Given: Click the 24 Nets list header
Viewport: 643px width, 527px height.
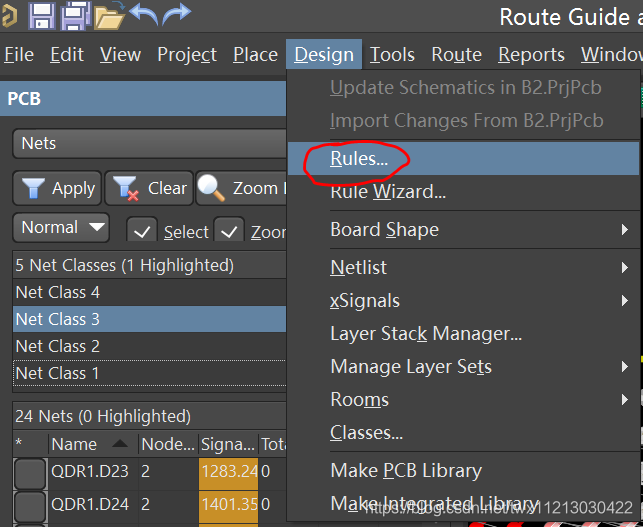Looking at the screenshot, I should 149,416.
